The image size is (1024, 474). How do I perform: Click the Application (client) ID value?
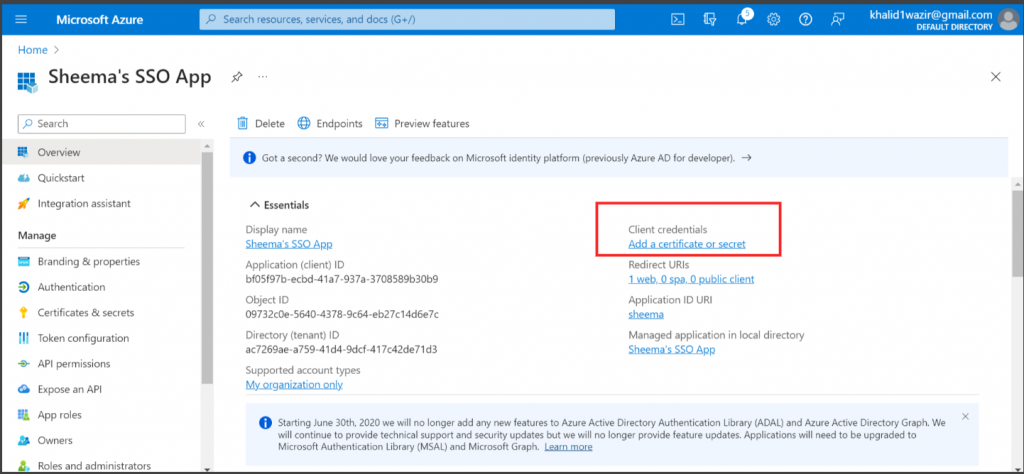point(342,279)
